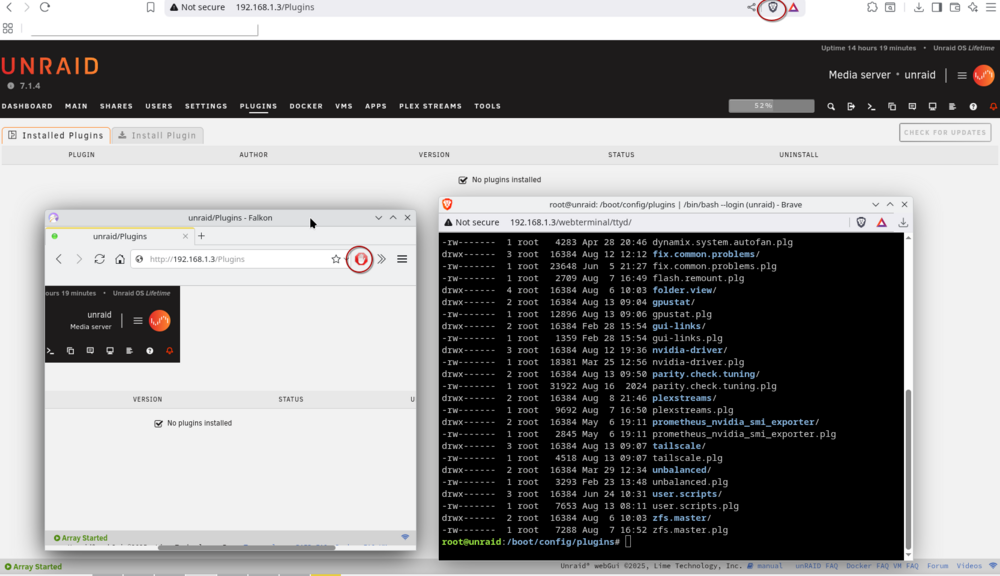Open the Brave main menu hamburger icon

pyautogui.click(x=990, y=8)
